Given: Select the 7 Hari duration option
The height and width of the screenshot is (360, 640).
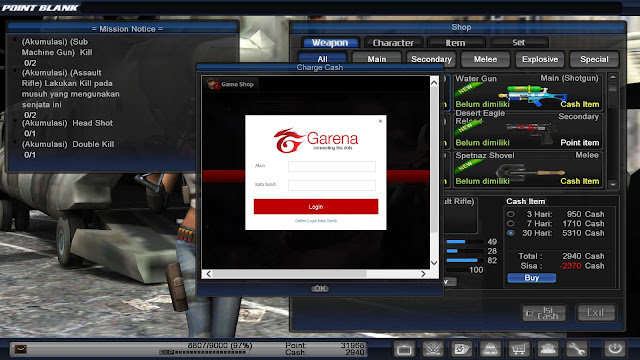Looking at the screenshot, I should [x=511, y=224].
